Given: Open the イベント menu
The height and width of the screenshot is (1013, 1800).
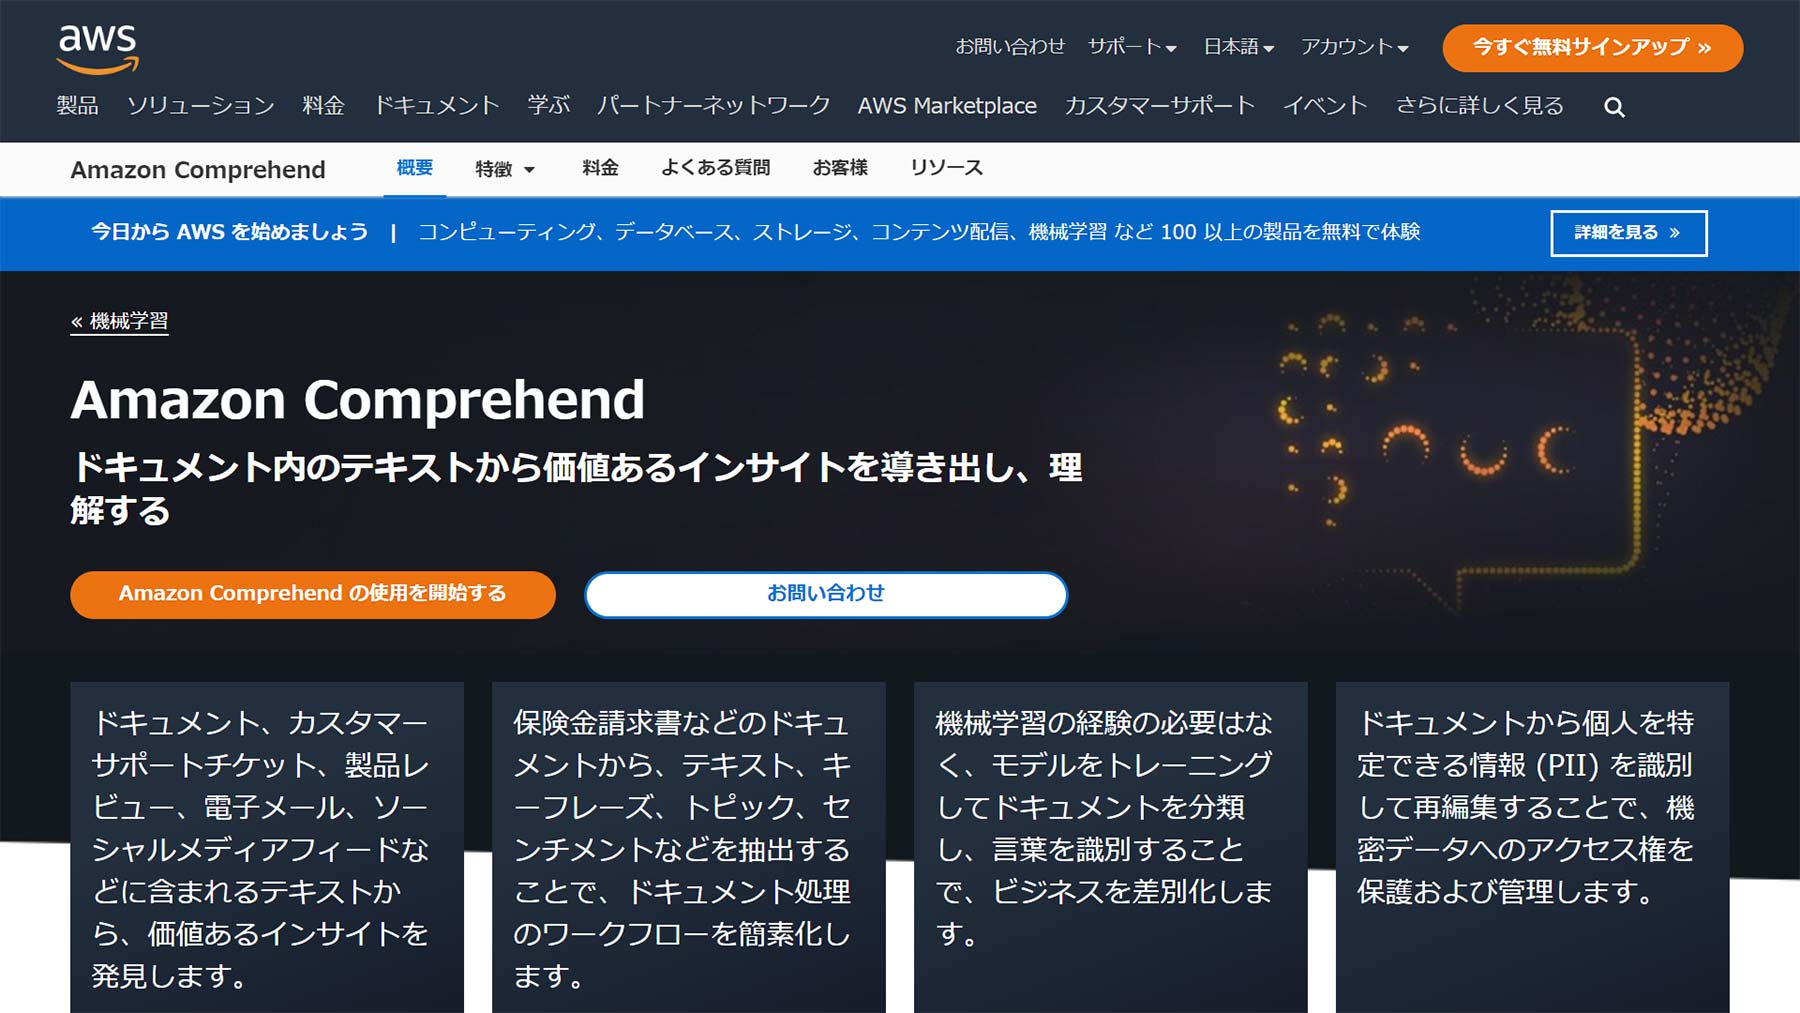Looking at the screenshot, I should tap(1325, 106).
